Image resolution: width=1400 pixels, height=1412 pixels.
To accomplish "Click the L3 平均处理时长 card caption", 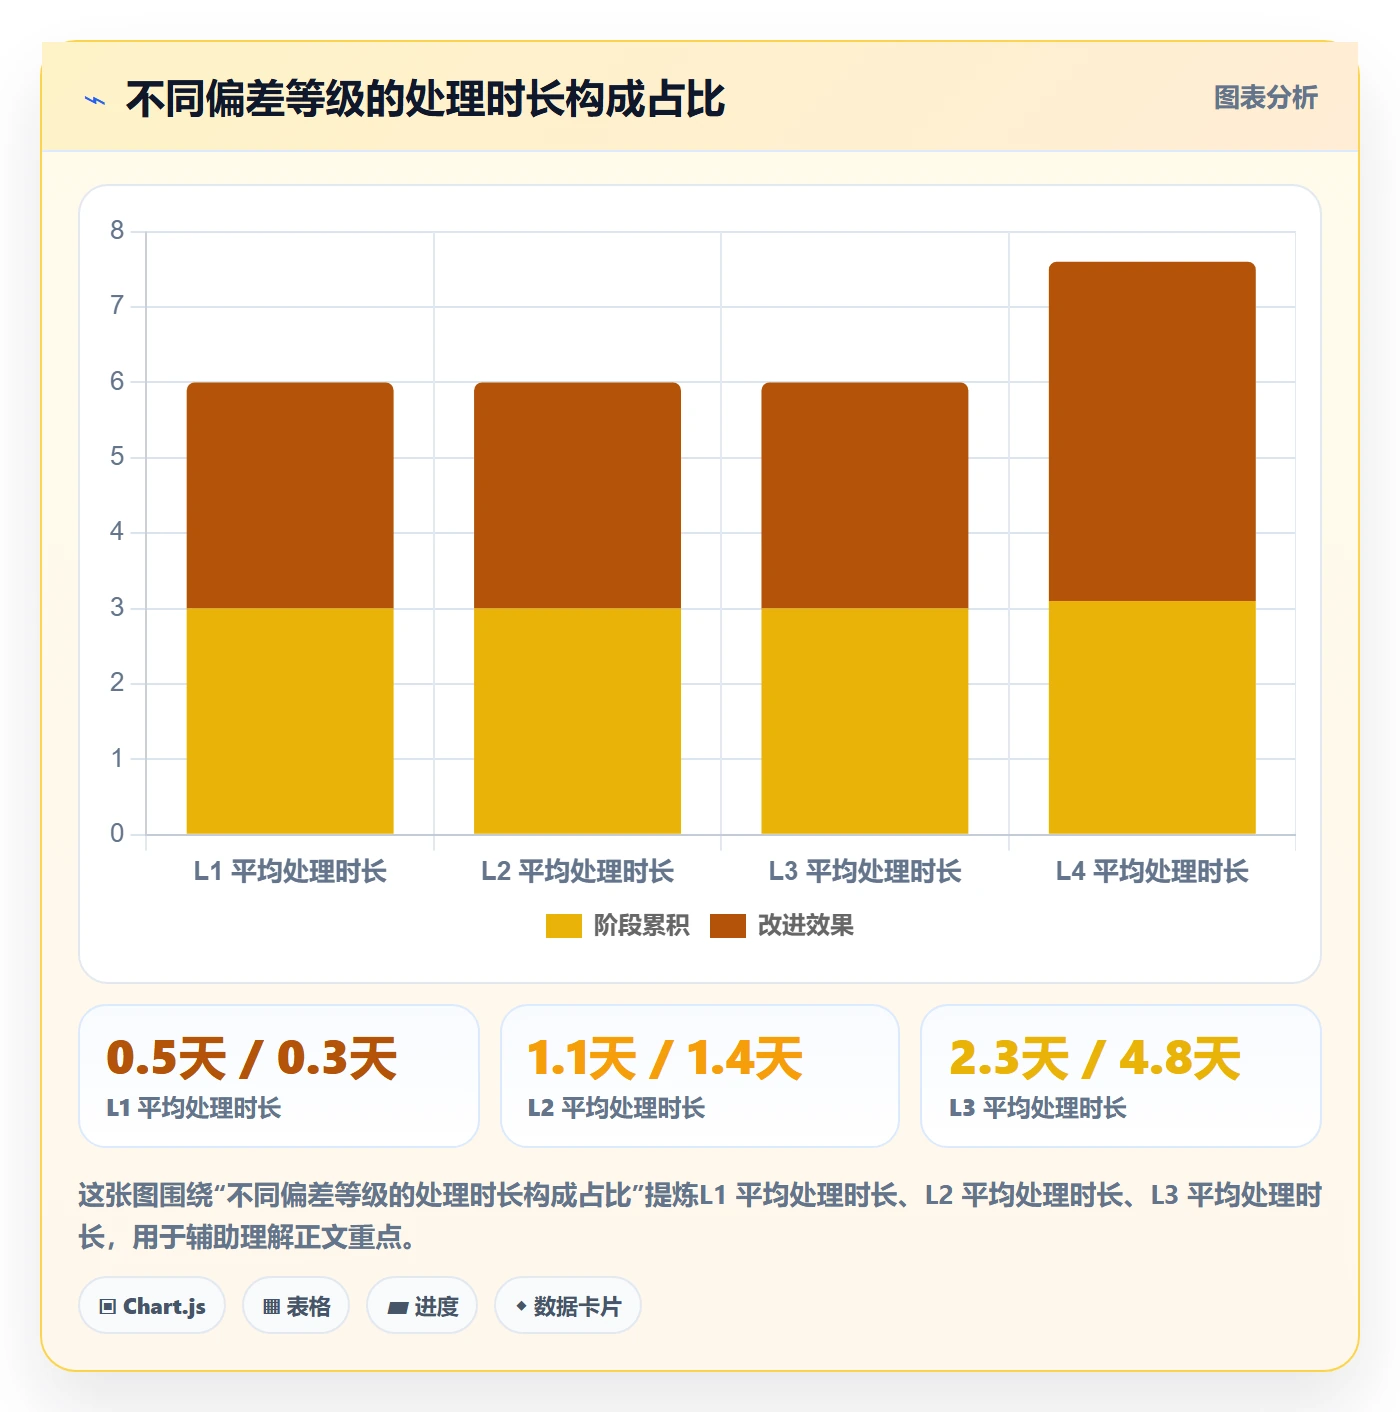I will pos(1038,1108).
